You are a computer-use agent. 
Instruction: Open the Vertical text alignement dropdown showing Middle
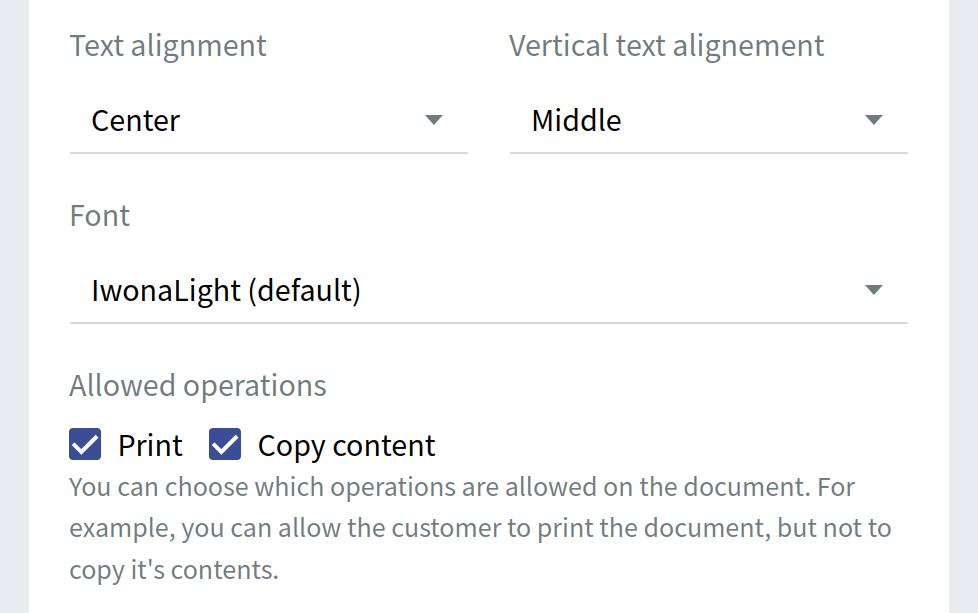[x=709, y=120]
